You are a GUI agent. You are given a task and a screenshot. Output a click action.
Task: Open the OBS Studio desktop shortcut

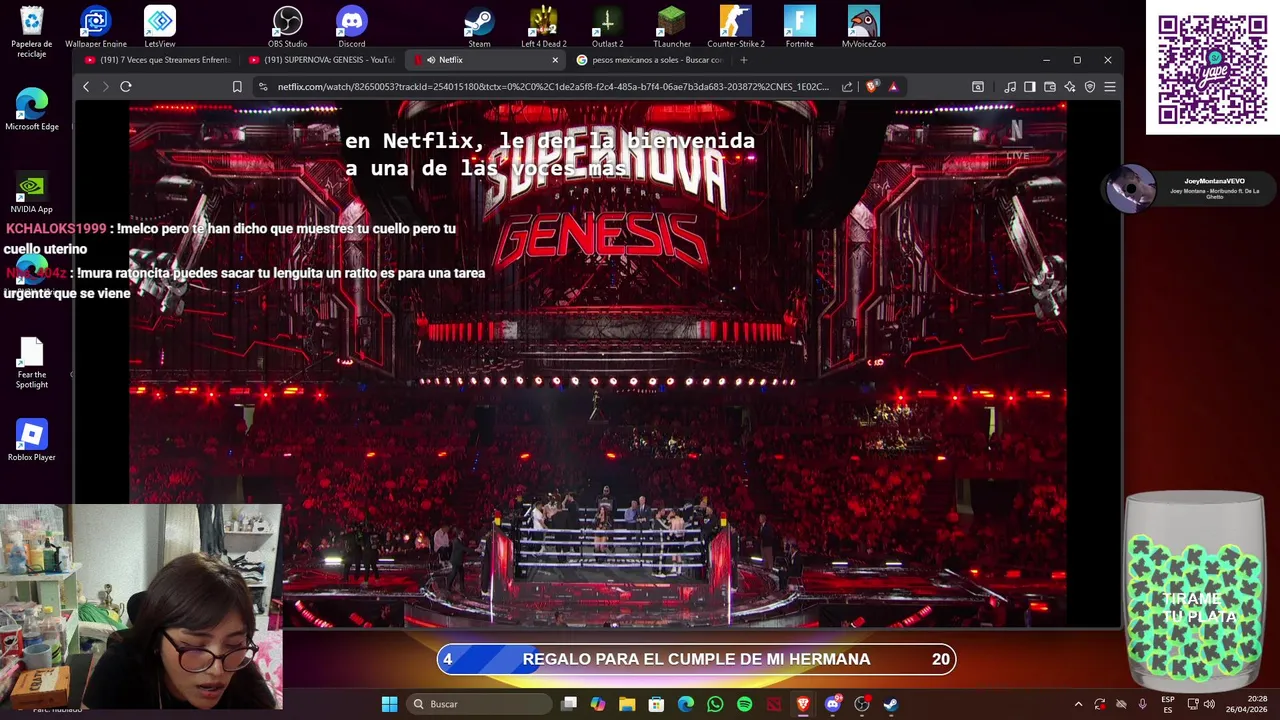(x=287, y=27)
